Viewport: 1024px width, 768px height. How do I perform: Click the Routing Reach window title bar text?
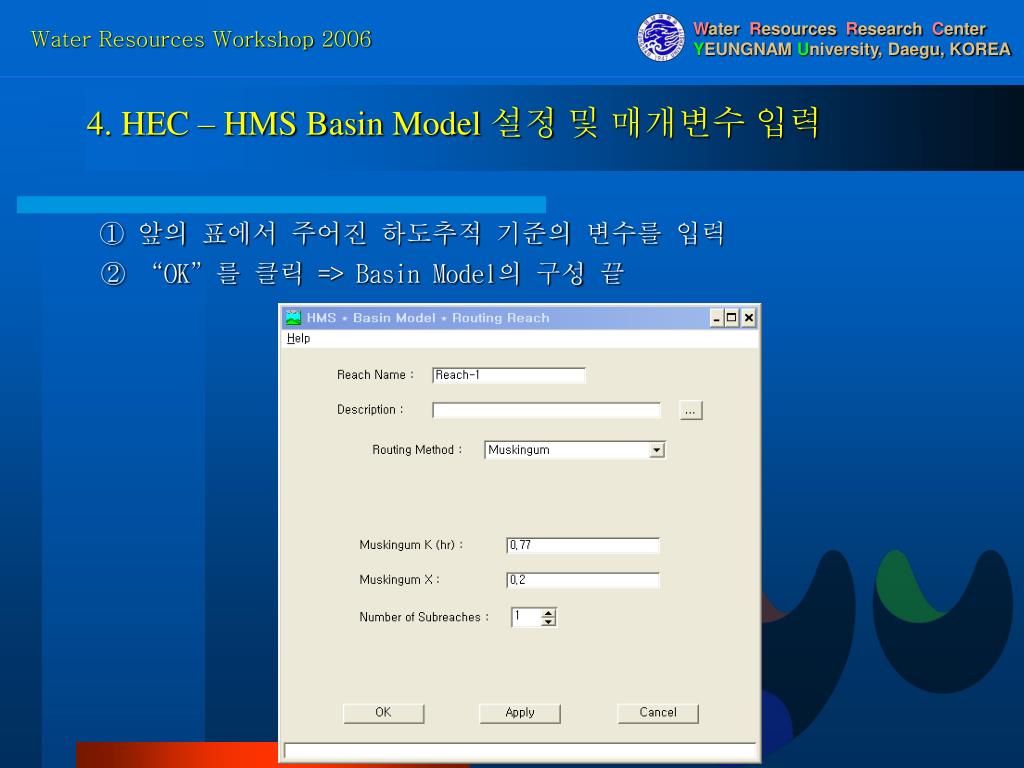pyautogui.click(x=428, y=318)
